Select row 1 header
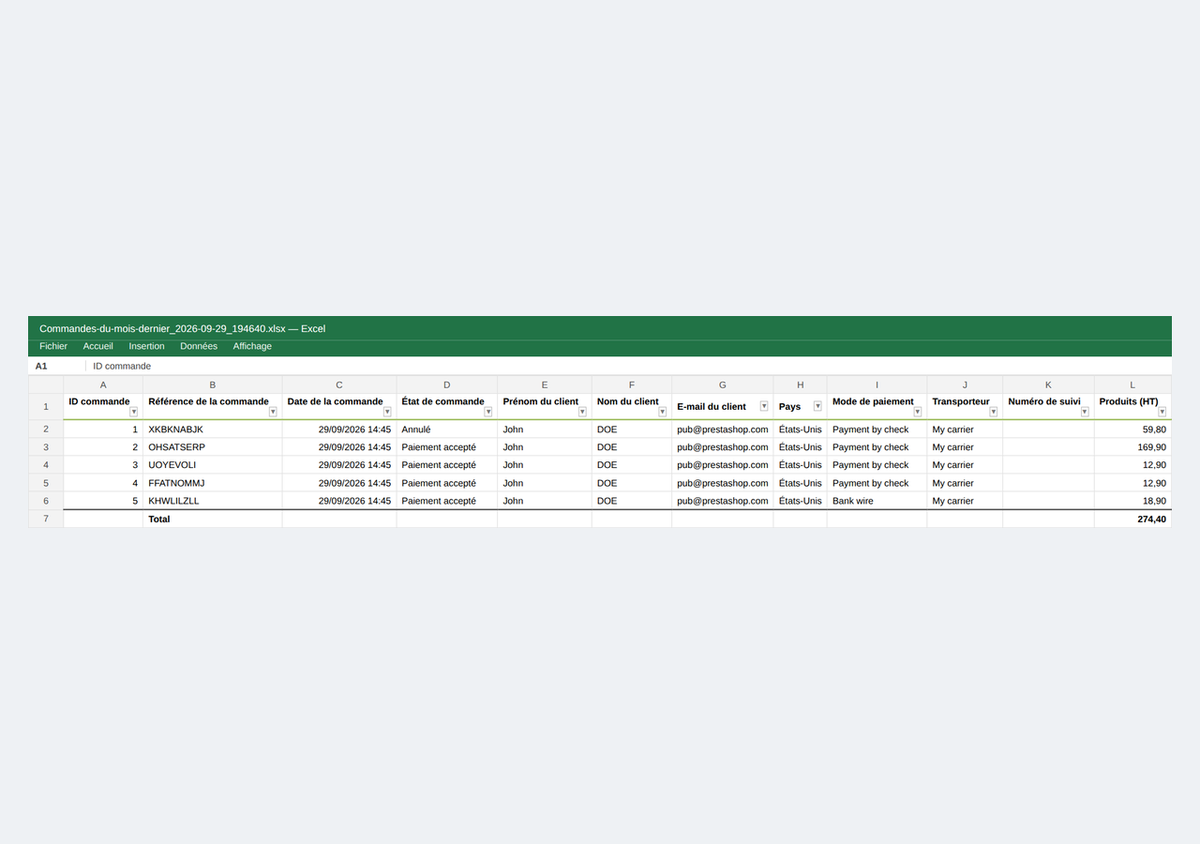 (x=46, y=407)
